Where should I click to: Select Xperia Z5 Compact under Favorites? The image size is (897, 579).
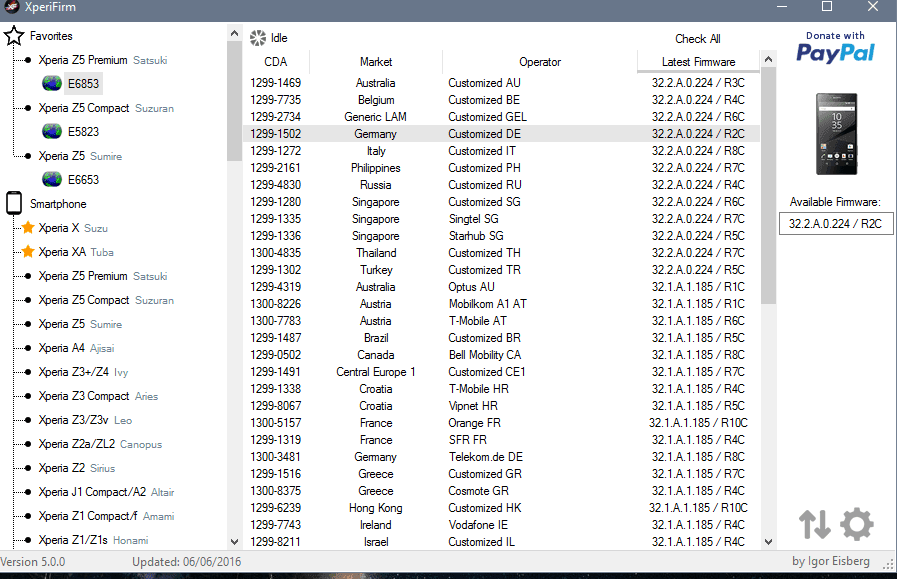coord(106,108)
